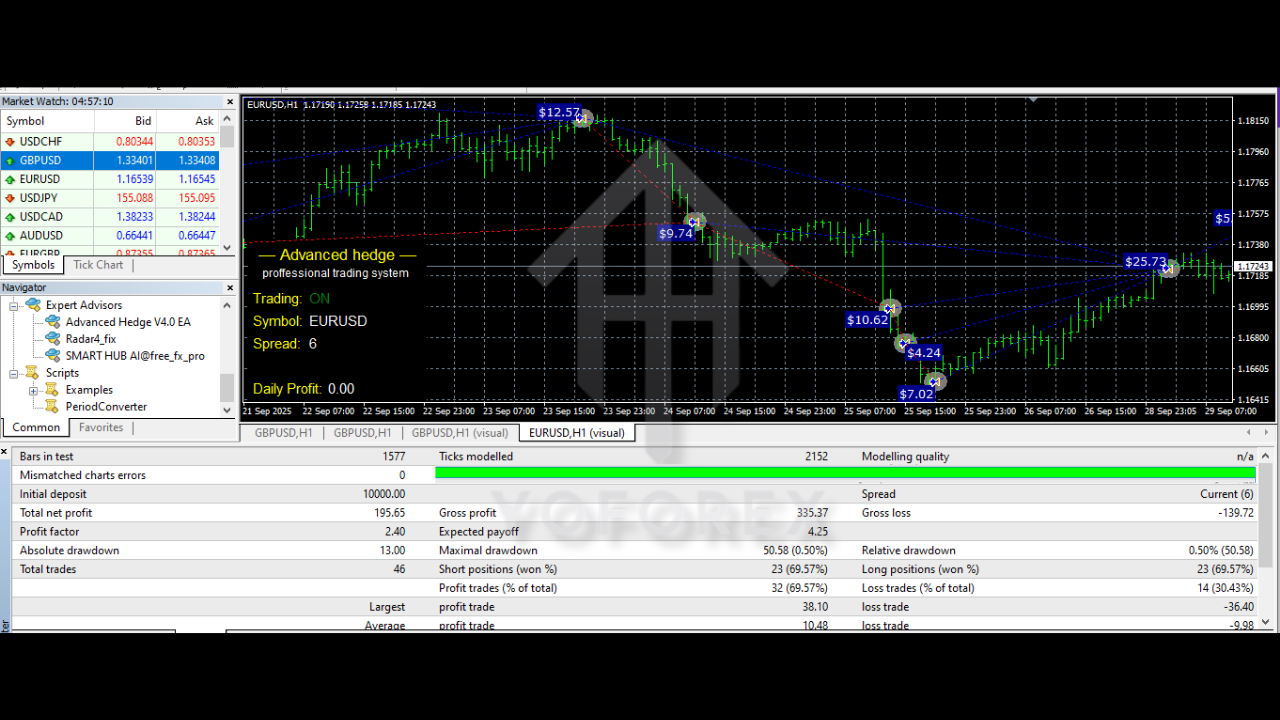
Task: Select the Advanced Hedge V4.0 EA icon
Action: click(x=52, y=322)
